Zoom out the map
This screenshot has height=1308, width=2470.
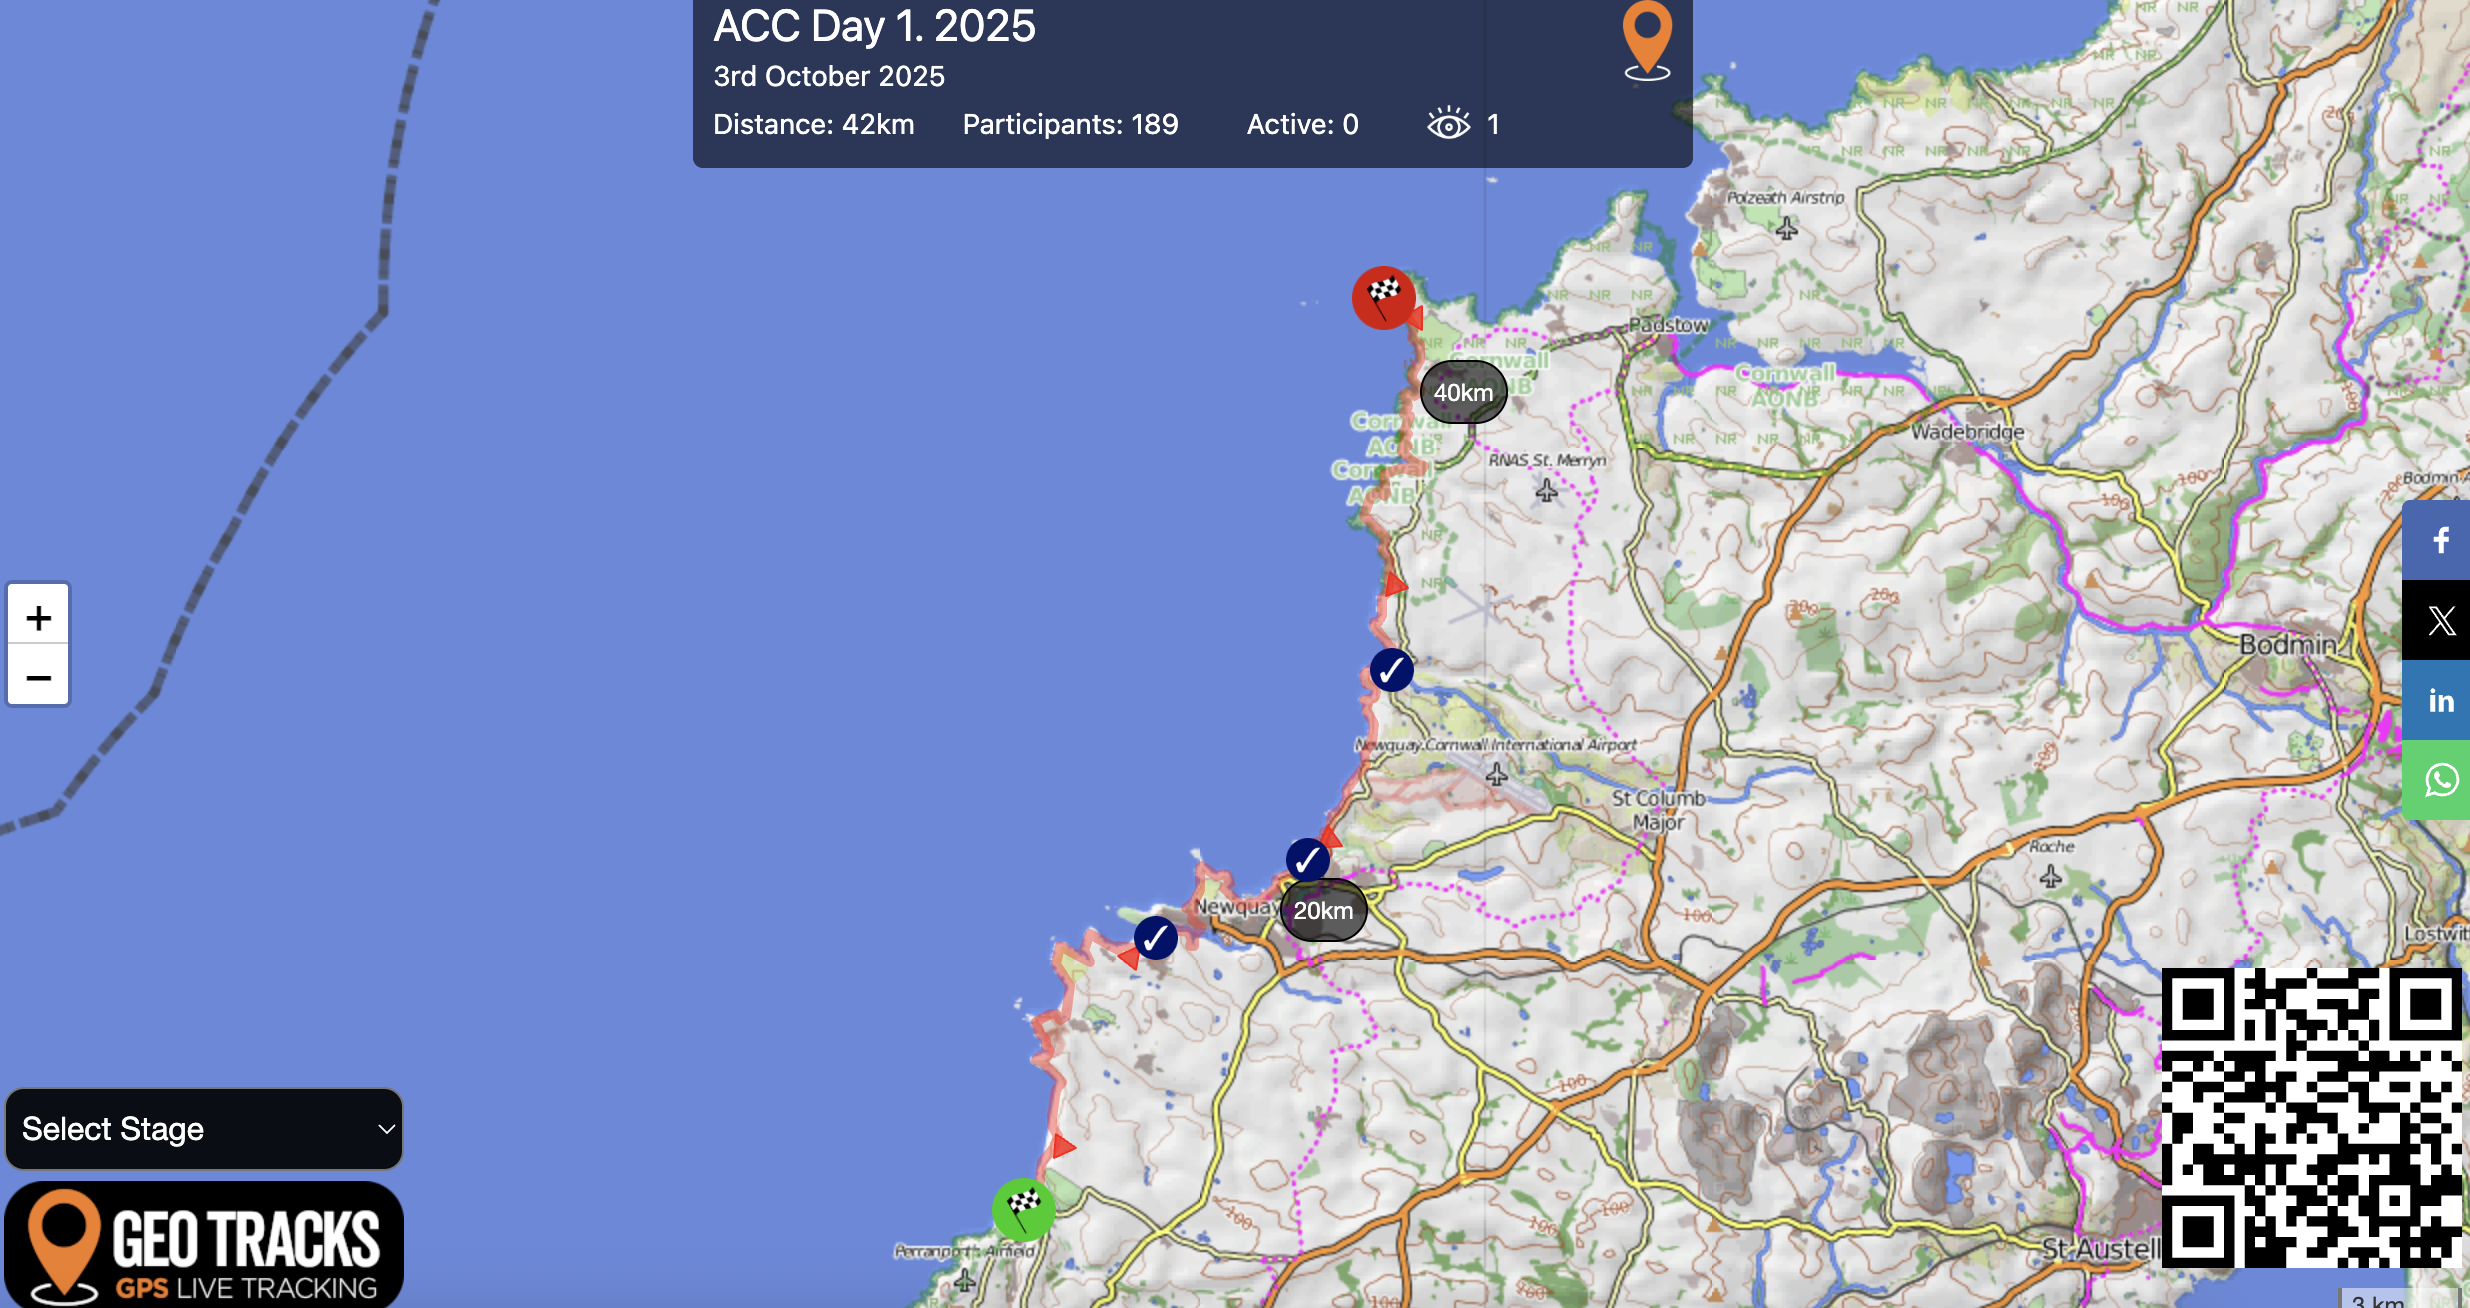[39, 677]
